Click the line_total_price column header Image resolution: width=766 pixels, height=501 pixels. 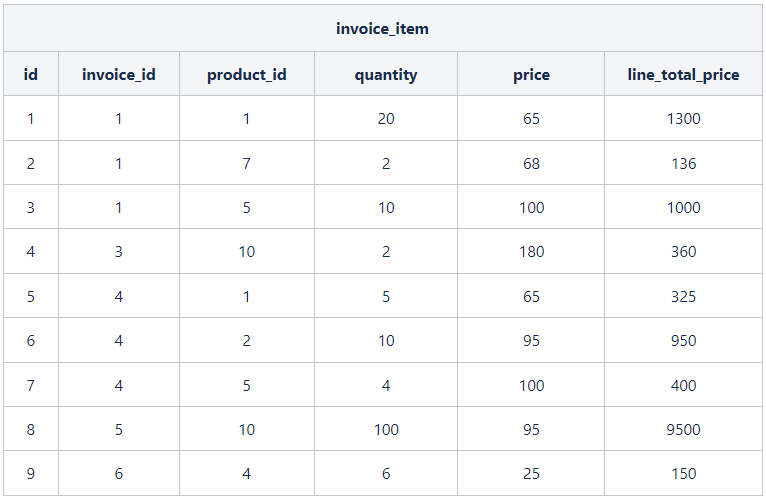click(x=683, y=75)
